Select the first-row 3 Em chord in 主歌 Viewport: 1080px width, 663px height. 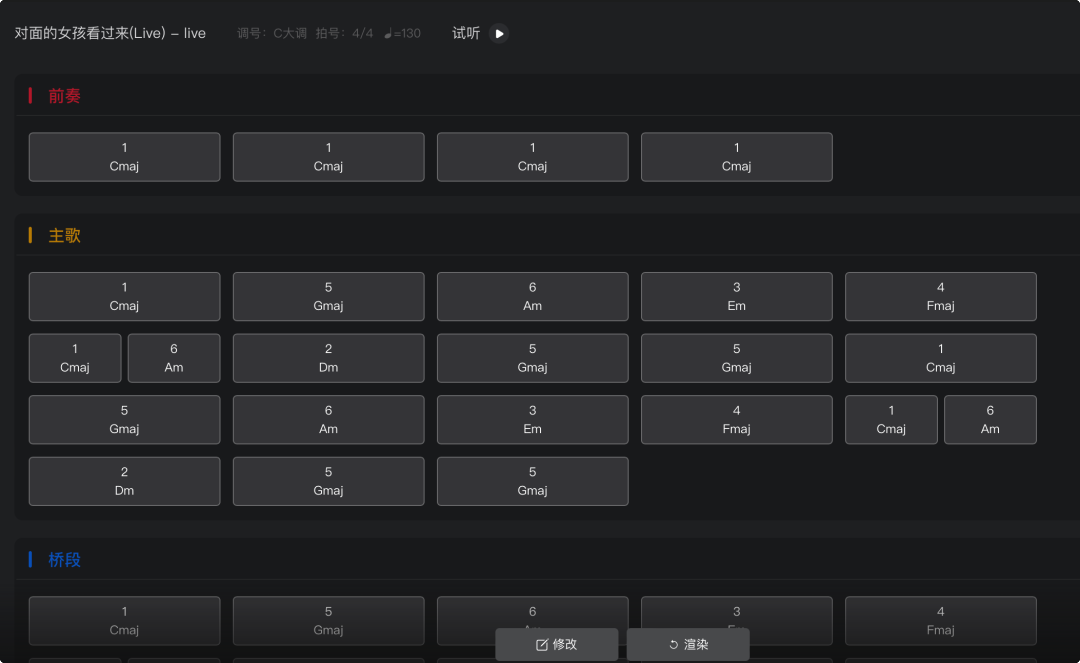pyautogui.click(x=736, y=297)
